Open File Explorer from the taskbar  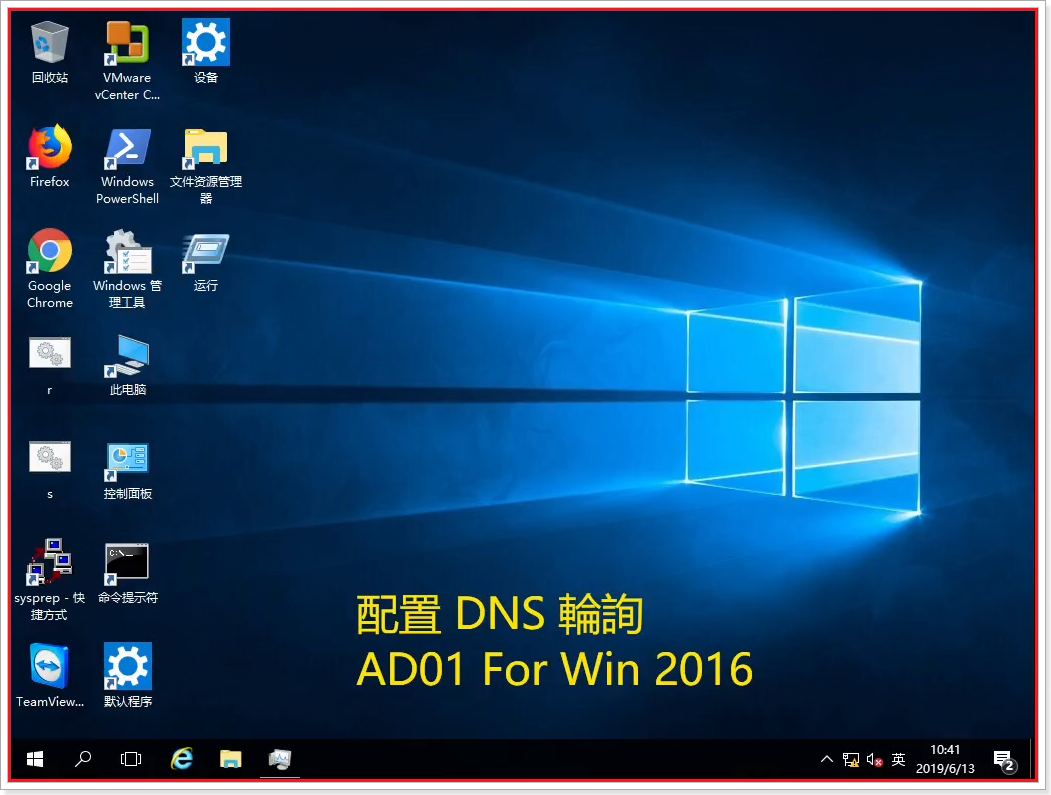(x=231, y=759)
